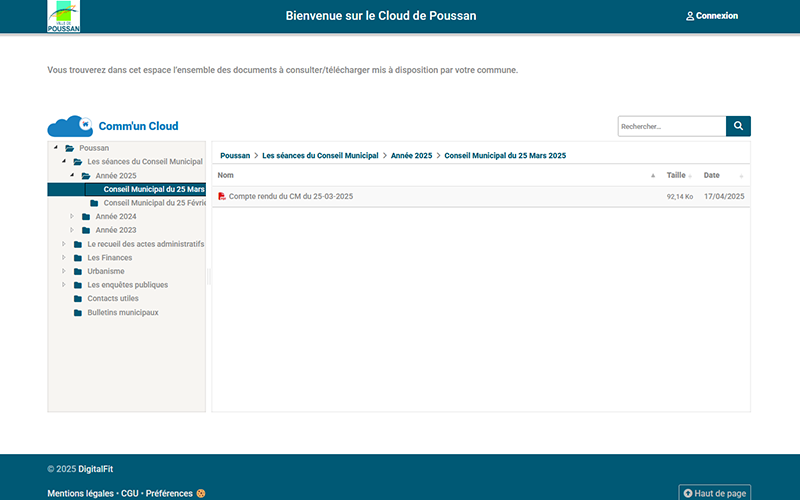Click the Contacts utiles folder icon
The height and width of the screenshot is (500, 800).
[78, 299]
